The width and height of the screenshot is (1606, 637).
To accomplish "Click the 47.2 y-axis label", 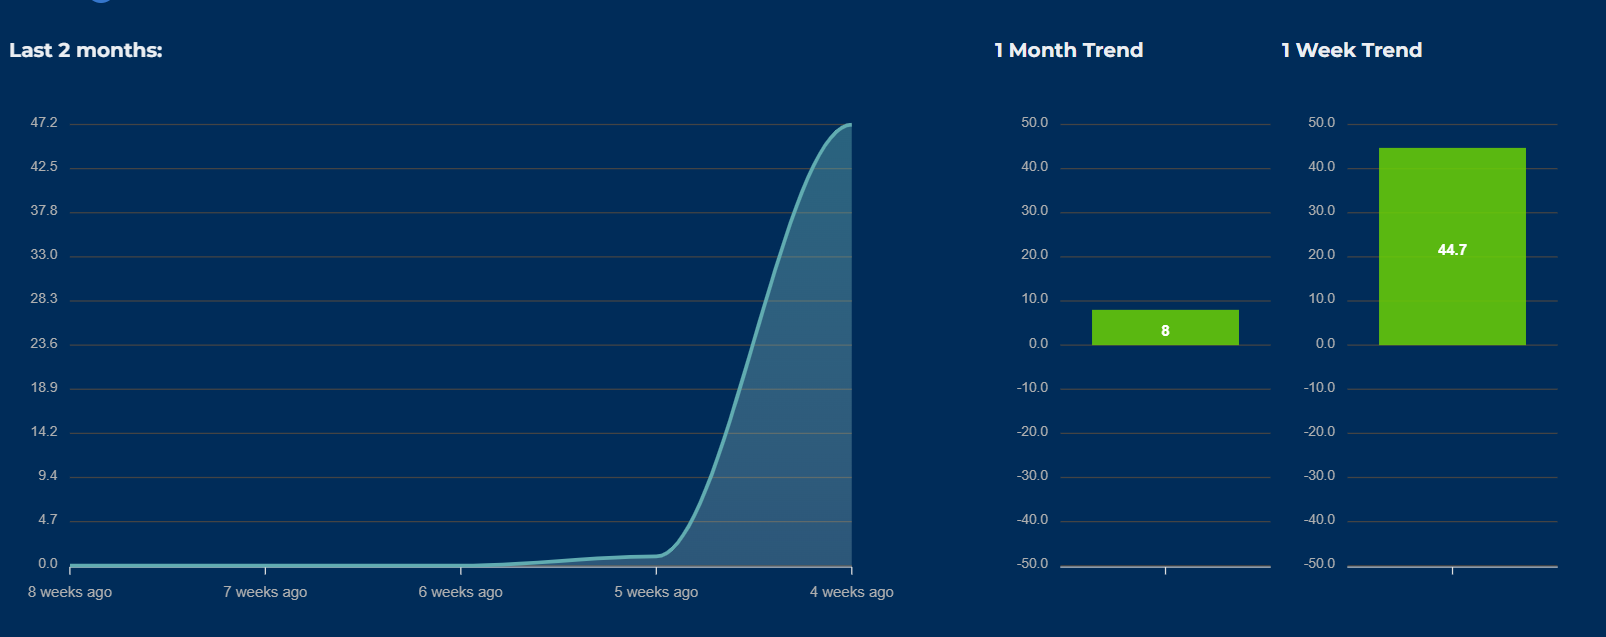I will [x=44, y=123].
